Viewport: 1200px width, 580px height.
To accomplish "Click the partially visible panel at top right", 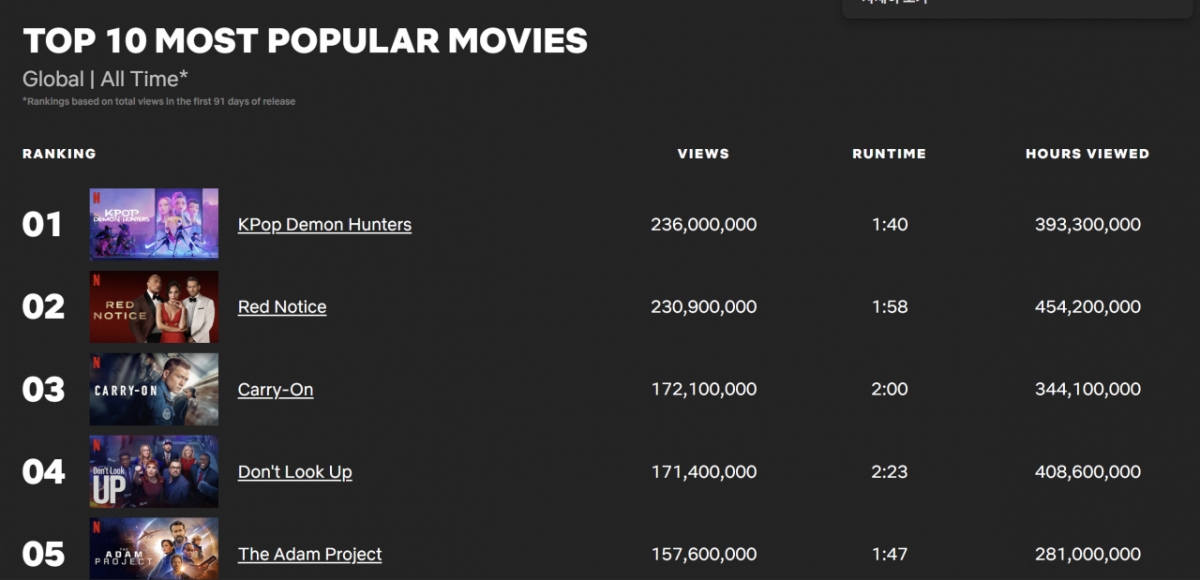I will pyautogui.click(x=1020, y=8).
